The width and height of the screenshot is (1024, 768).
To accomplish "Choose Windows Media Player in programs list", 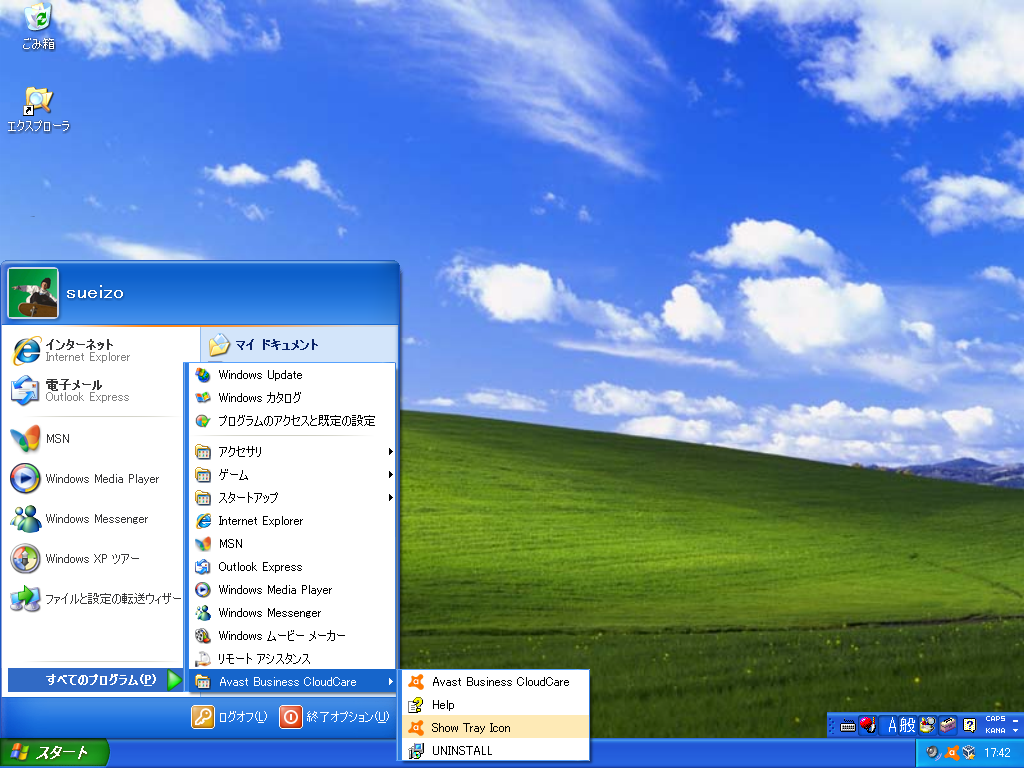I will pyautogui.click(x=292, y=590).
